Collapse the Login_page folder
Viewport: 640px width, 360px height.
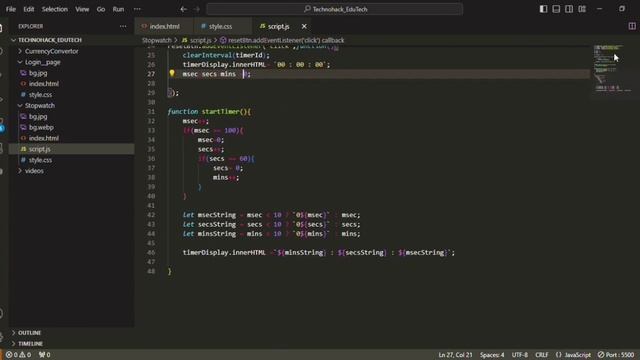[x=42, y=62]
